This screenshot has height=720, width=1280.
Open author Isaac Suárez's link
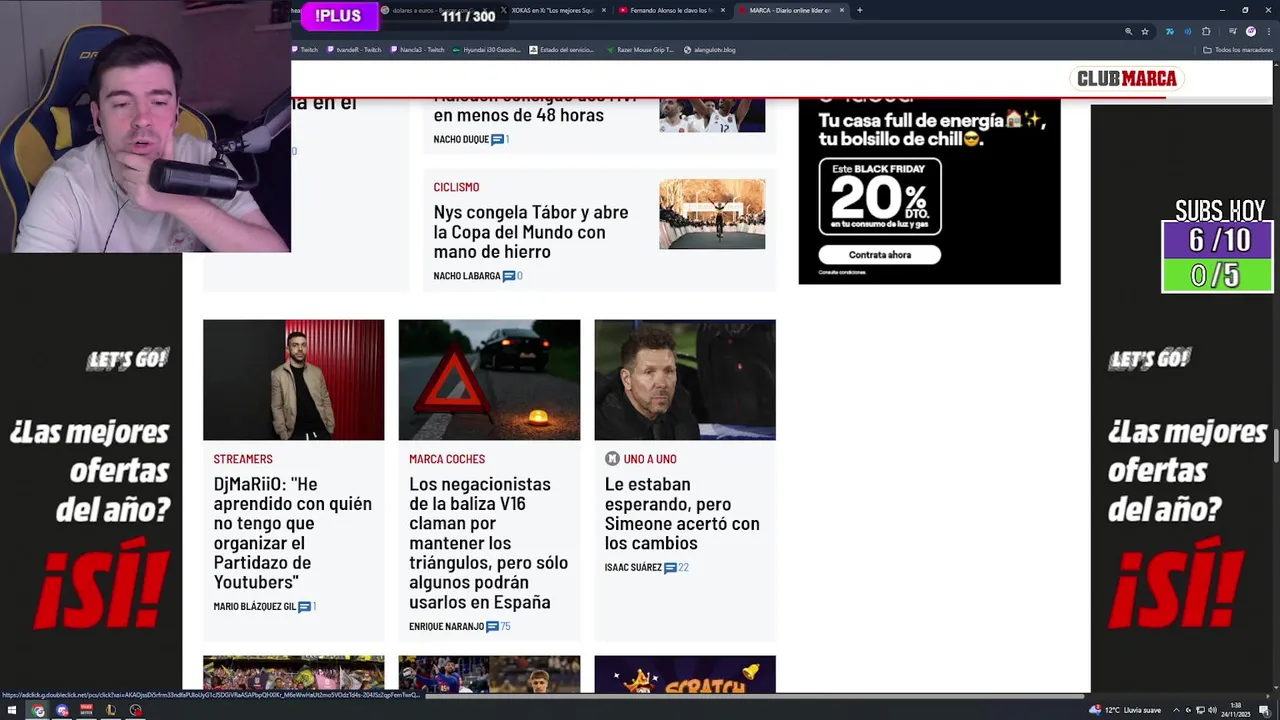point(633,568)
